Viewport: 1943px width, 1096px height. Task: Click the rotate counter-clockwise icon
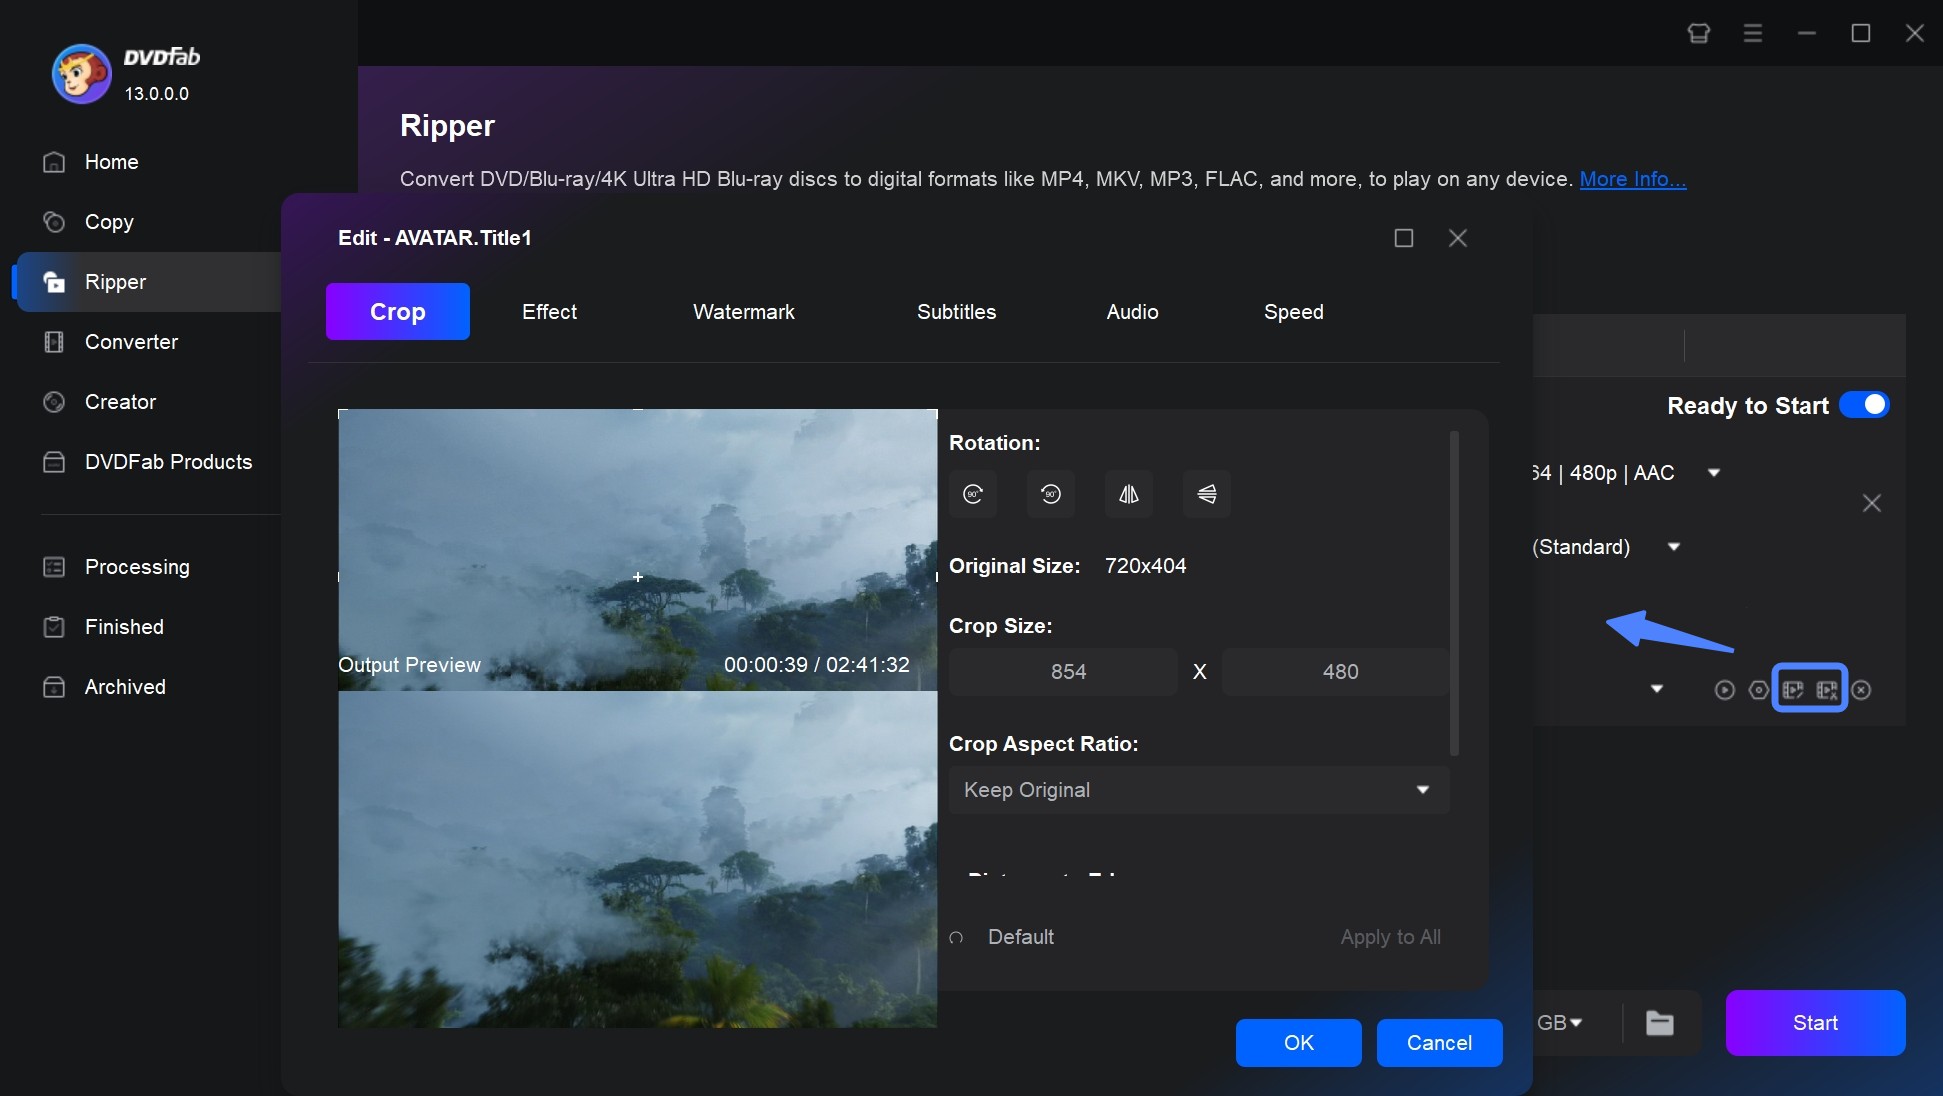pyautogui.click(x=1049, y=493)
